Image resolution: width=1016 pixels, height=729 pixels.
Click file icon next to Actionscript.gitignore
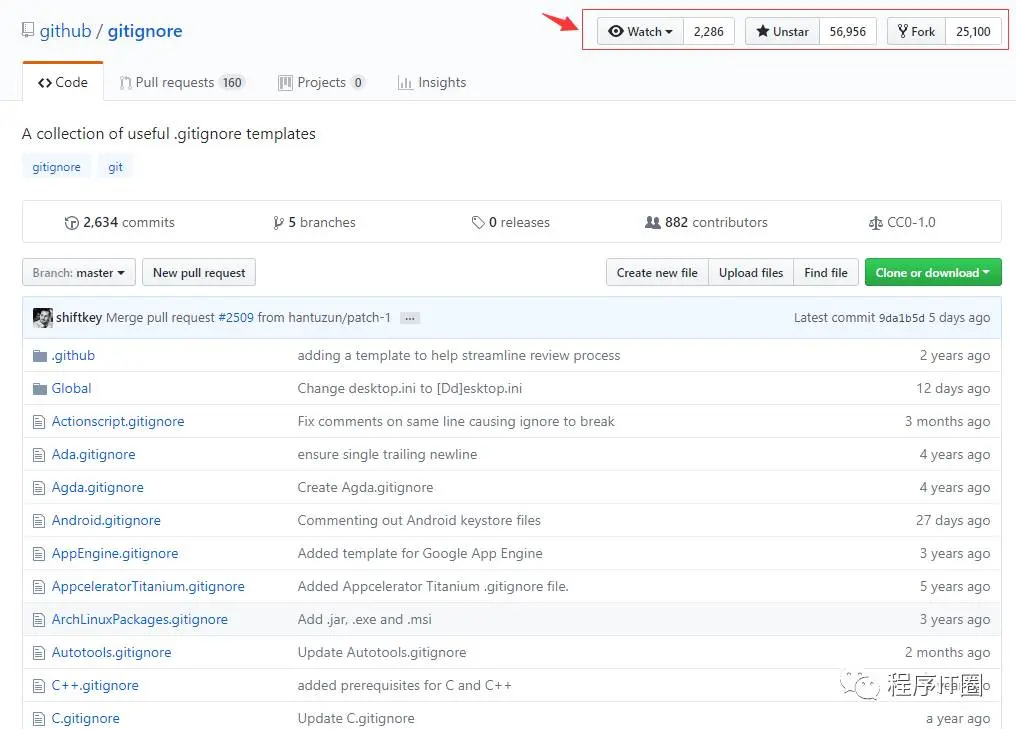[x=39, y=422]
